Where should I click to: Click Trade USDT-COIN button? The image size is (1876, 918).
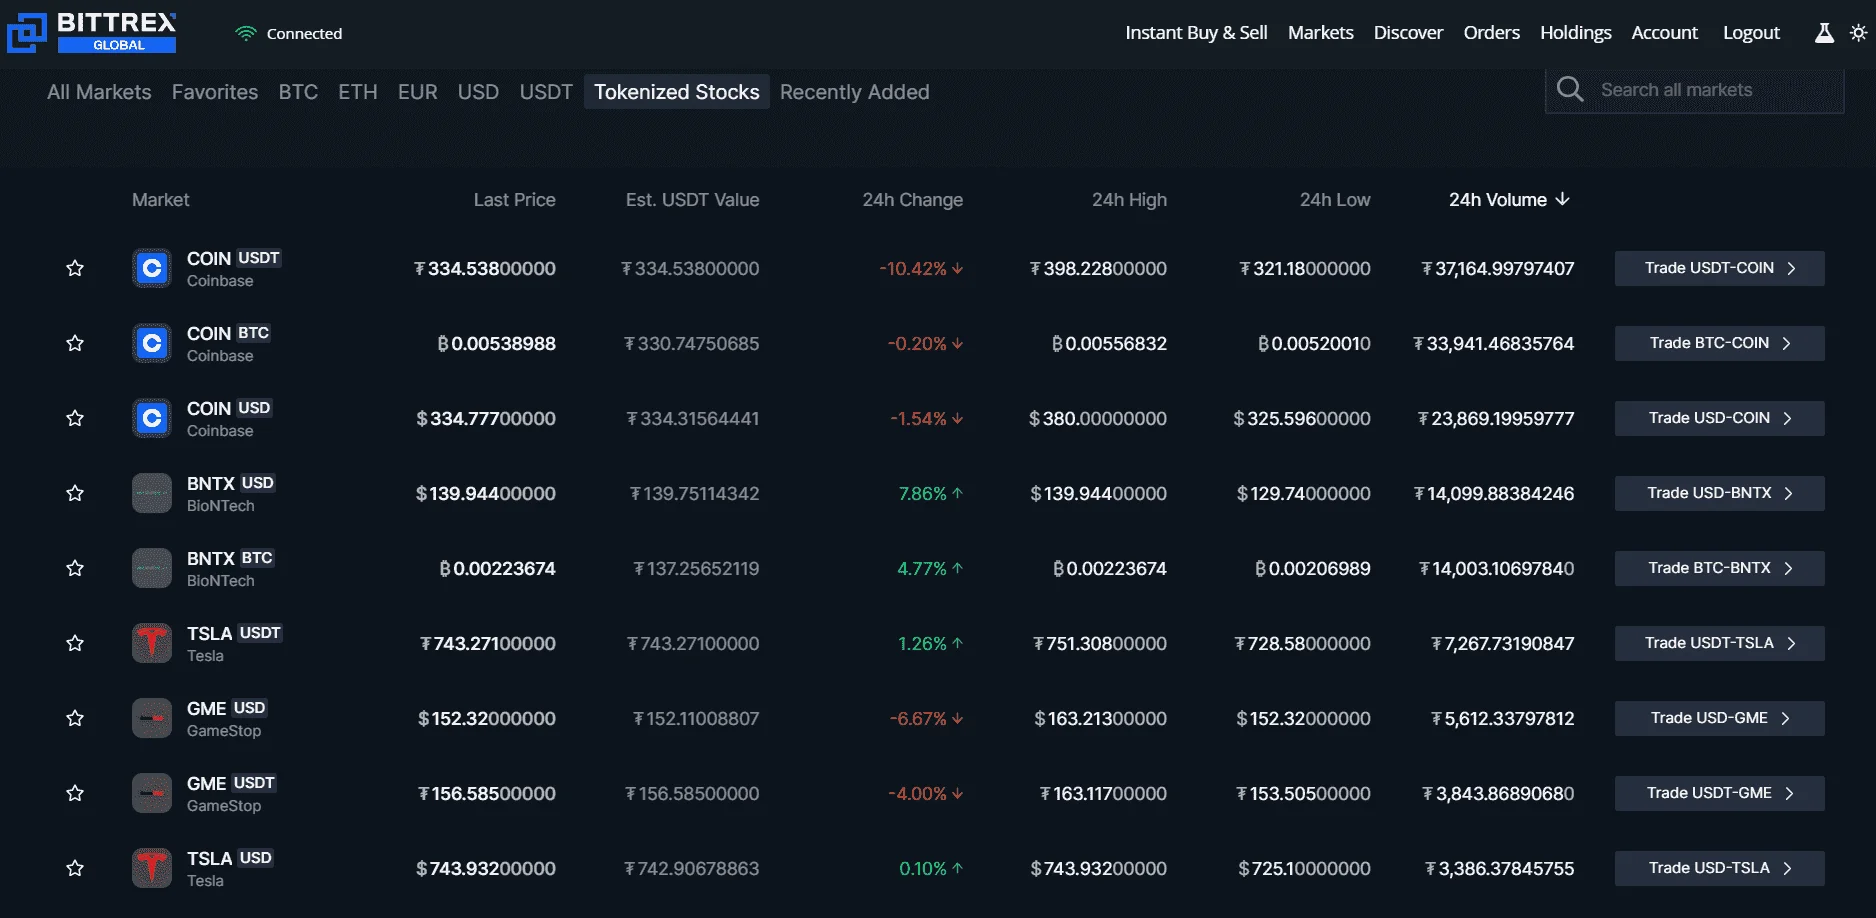pos(1719,268)
